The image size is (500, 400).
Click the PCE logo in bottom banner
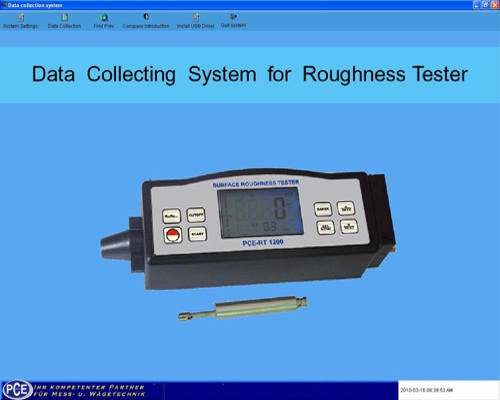pyautogui.click(x=17, y=390)
